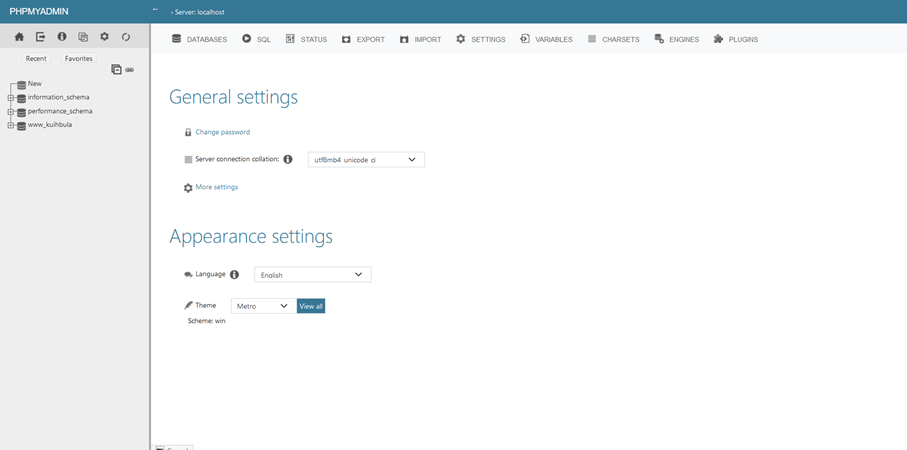Click the collapse all tree icon
The width and height of the screenshot is (907, 450).
pyautogui.click(x=116, y=70)
